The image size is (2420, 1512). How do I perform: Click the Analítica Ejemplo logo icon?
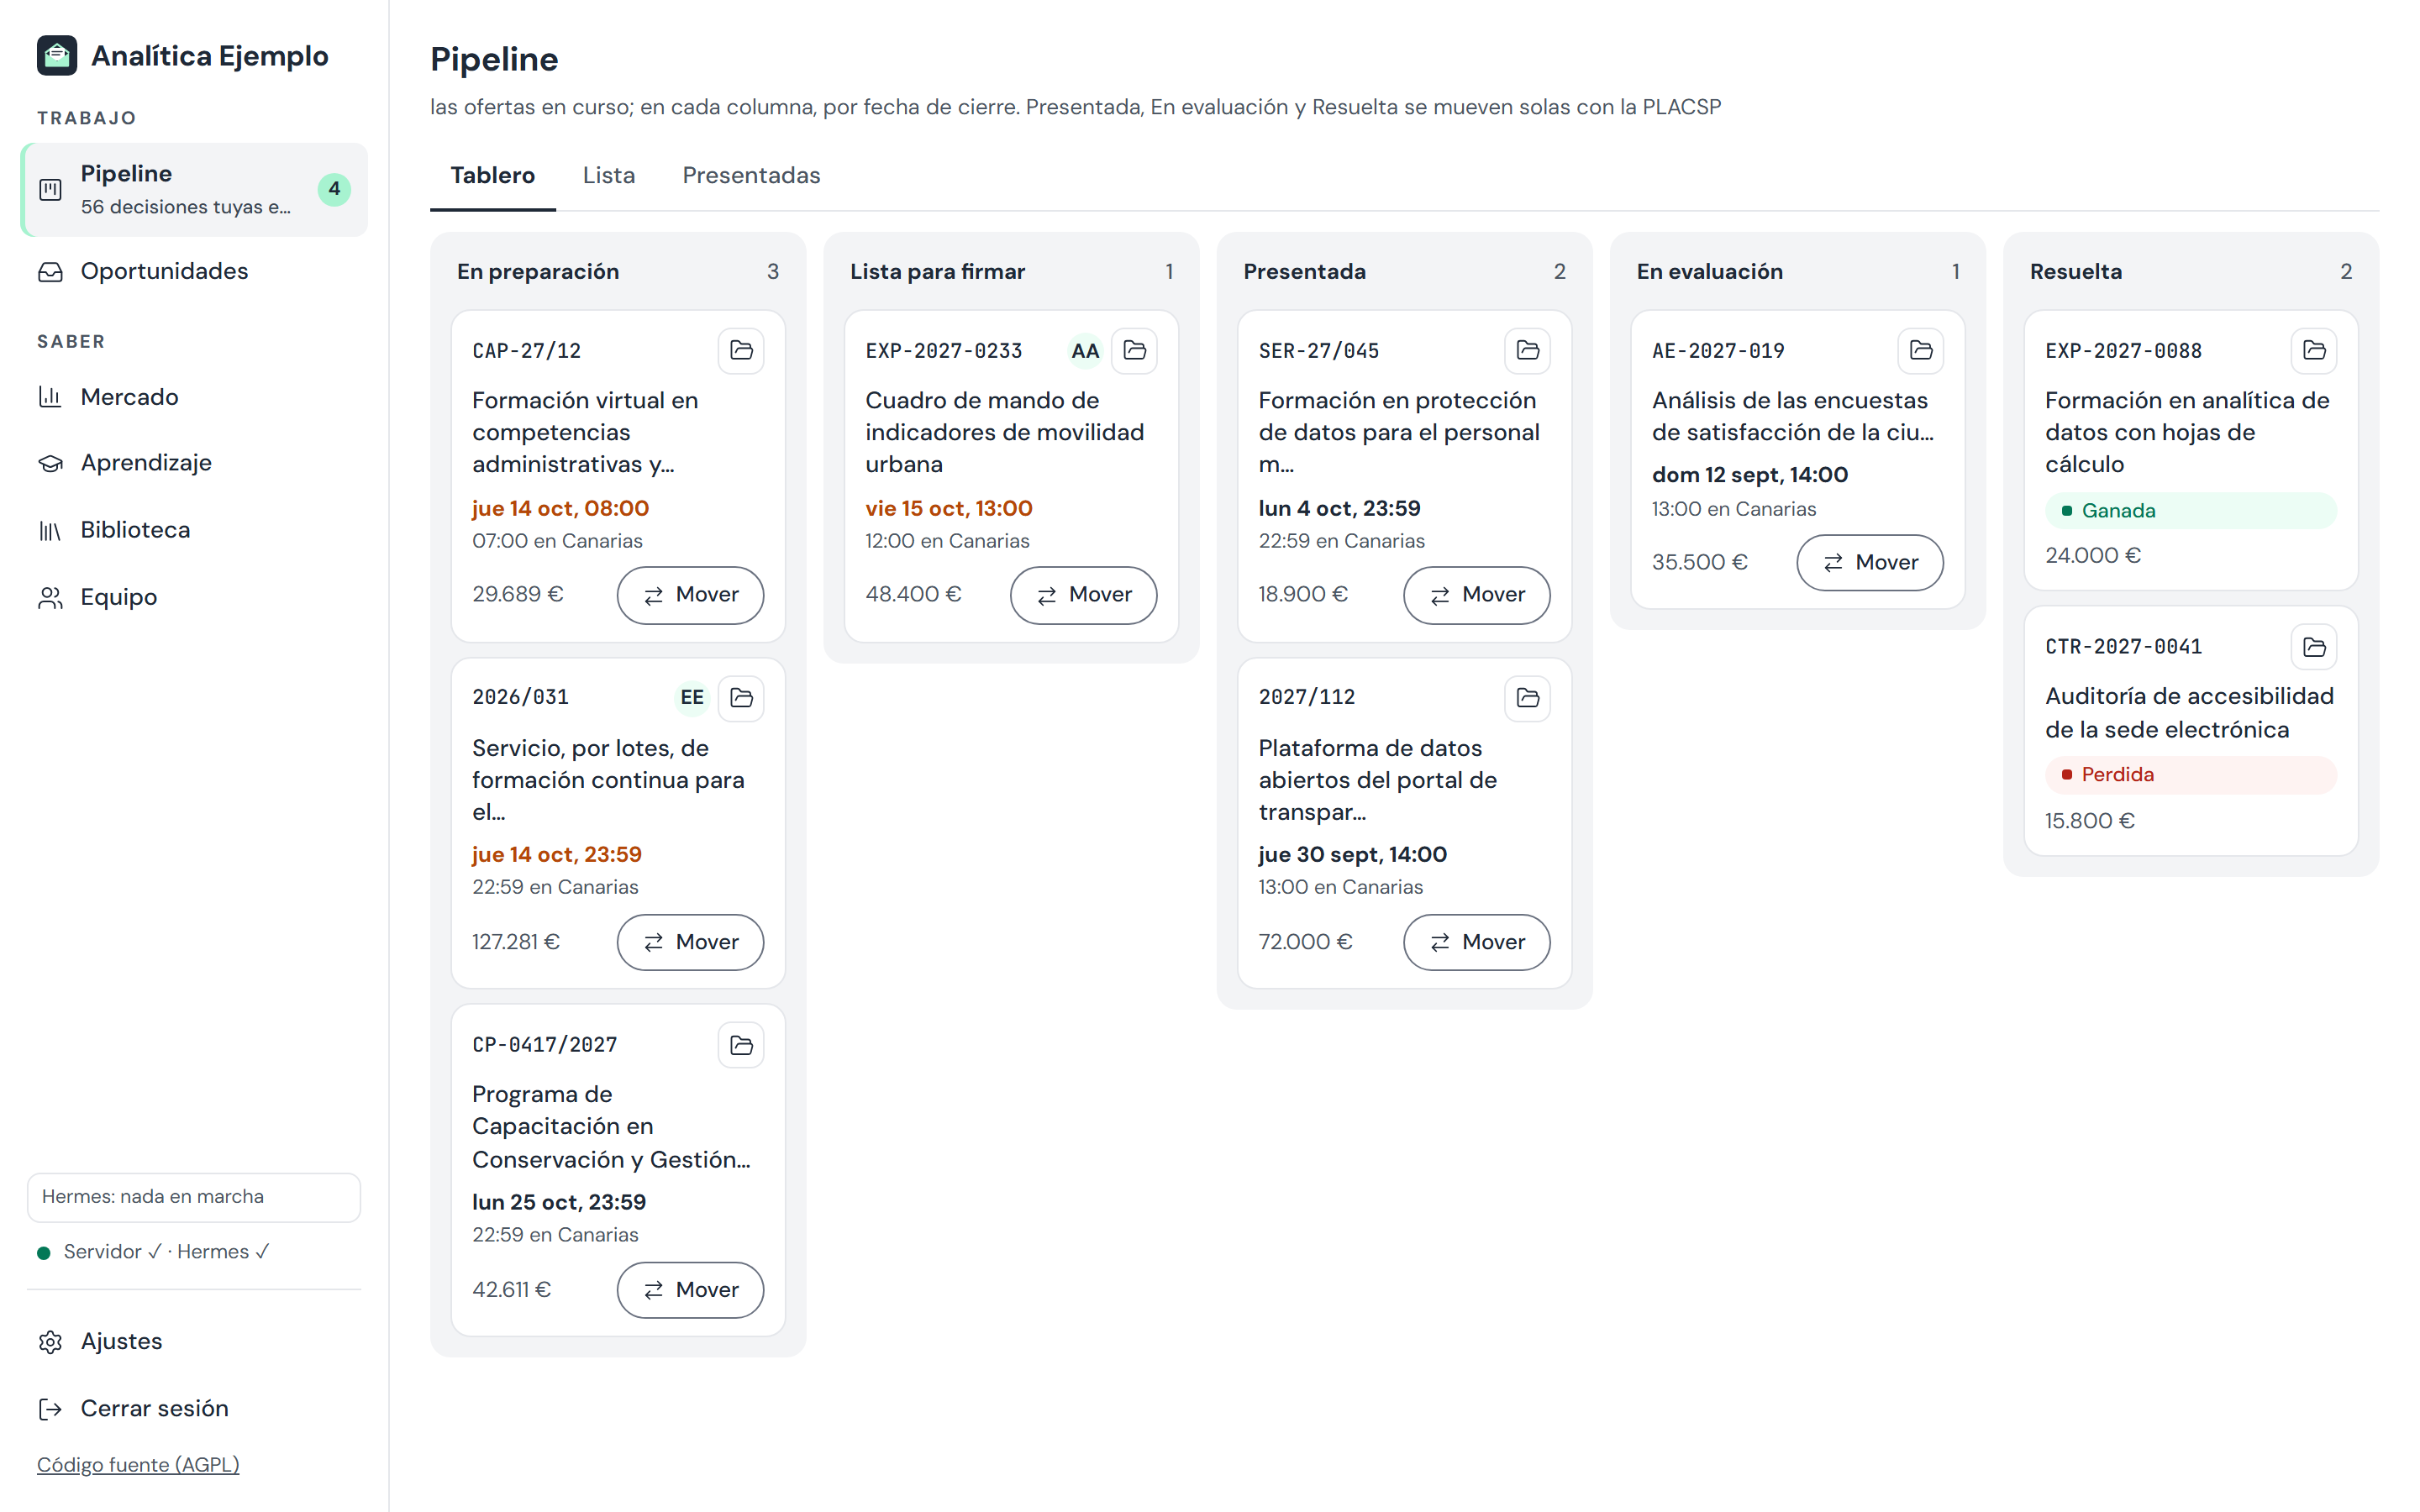click(x=57, y=55)
